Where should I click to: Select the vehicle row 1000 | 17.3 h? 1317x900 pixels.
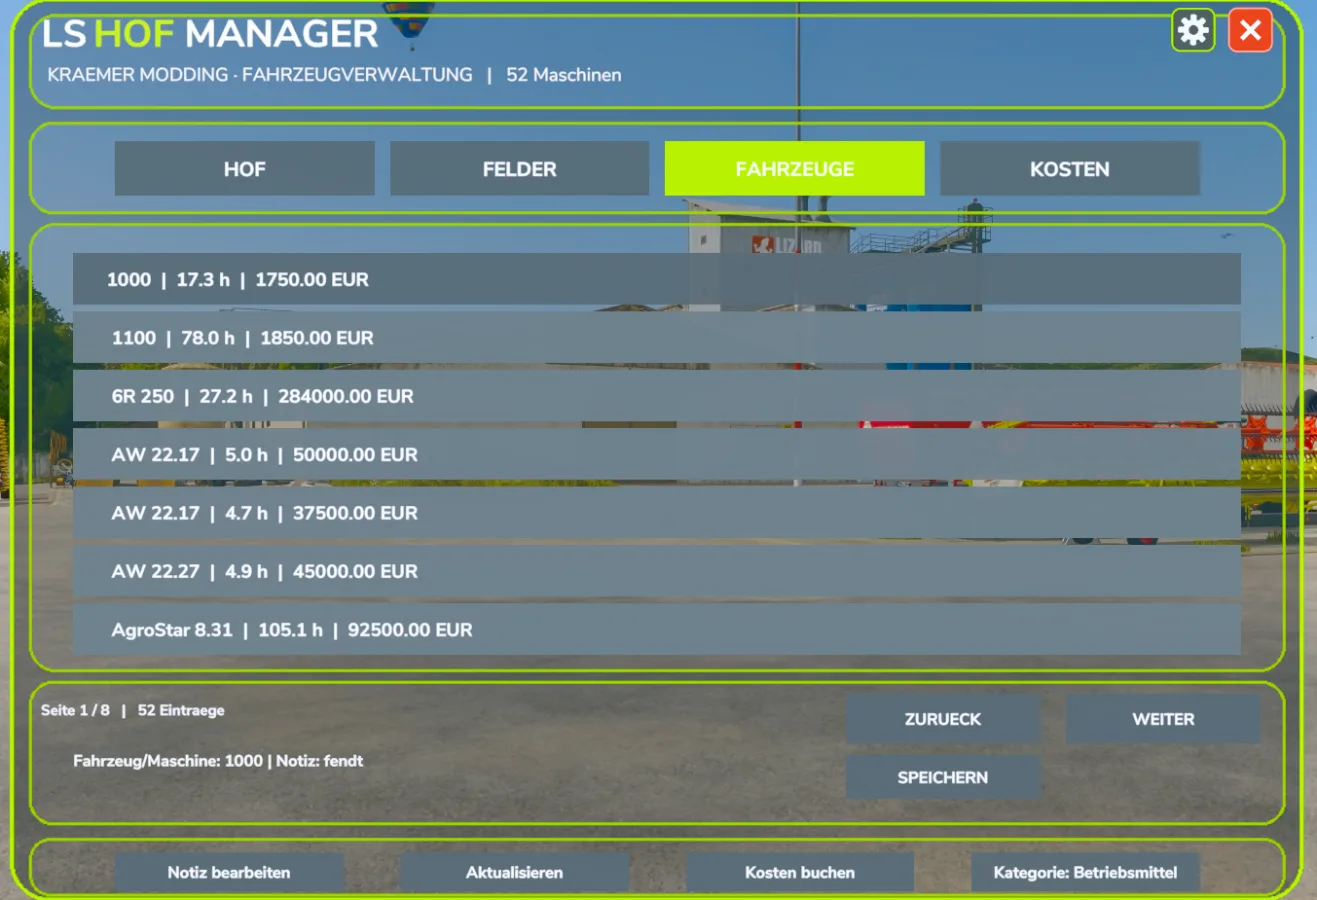[657, 279]
